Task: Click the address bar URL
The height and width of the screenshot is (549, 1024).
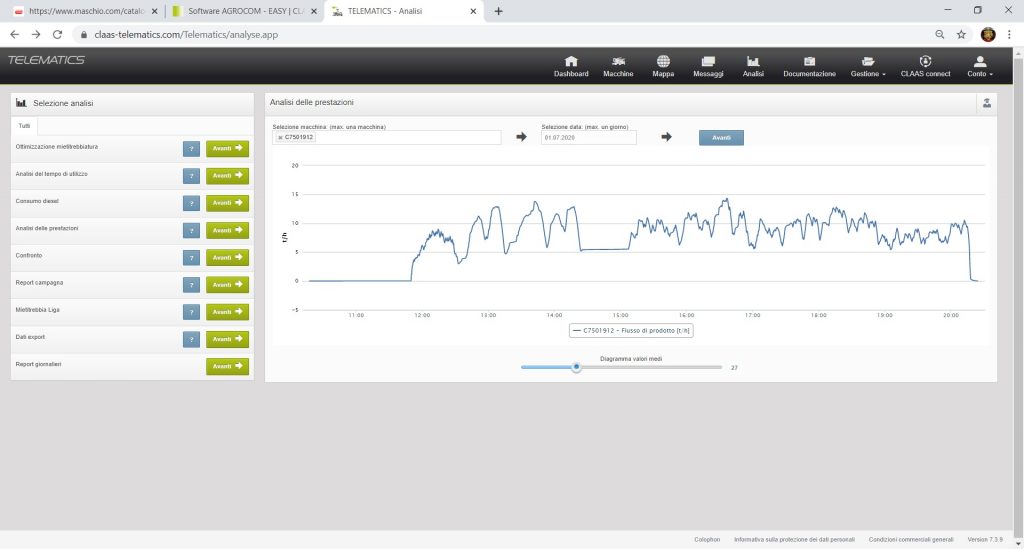Action: 186,35
